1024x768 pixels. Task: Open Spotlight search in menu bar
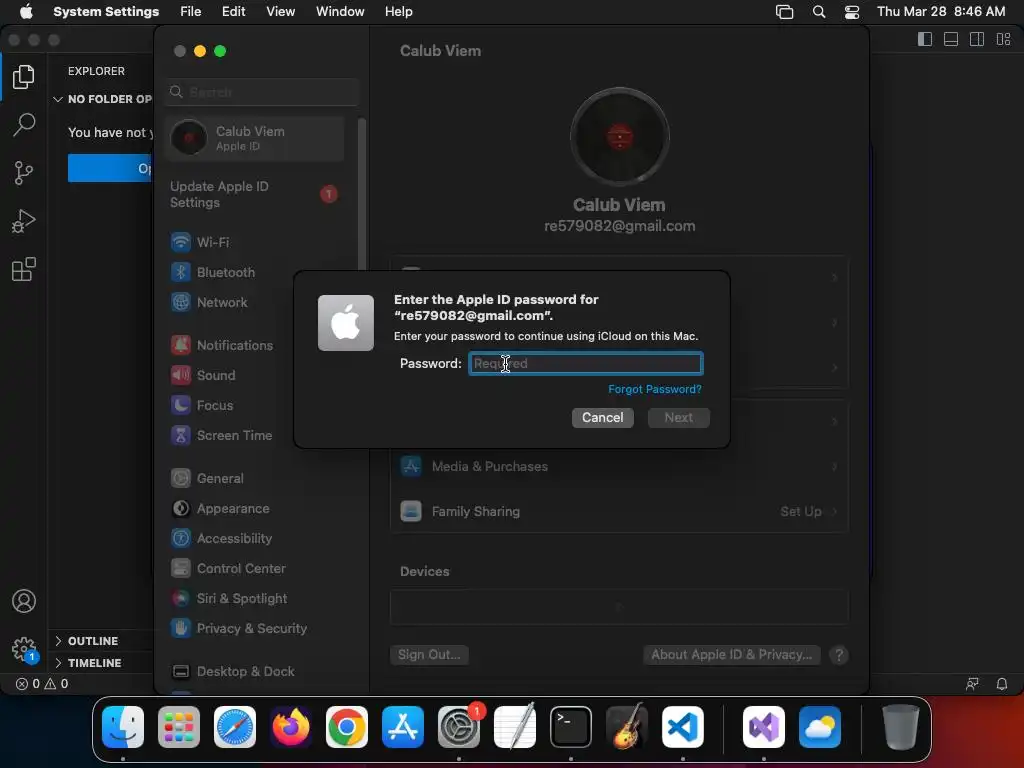[818, 12]
